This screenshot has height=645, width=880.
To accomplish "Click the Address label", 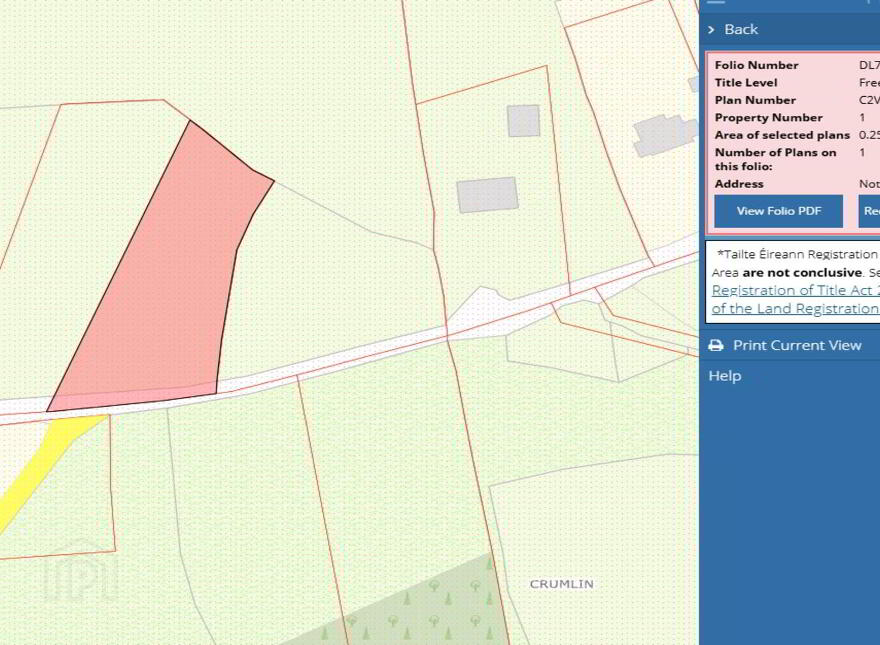I will click(739, 184).
